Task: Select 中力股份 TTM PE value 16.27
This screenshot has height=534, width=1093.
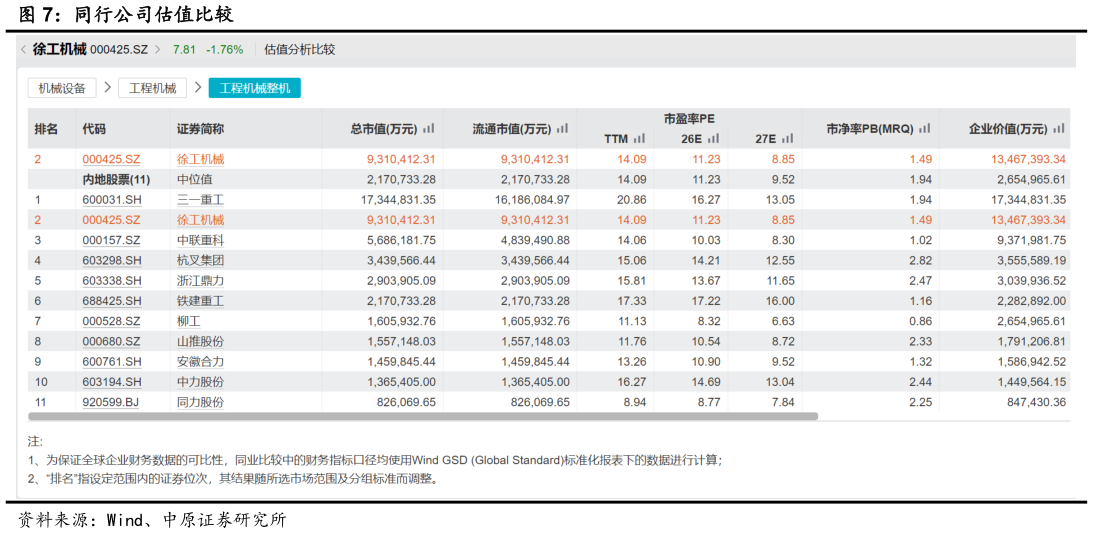Action: click(632, 382)
